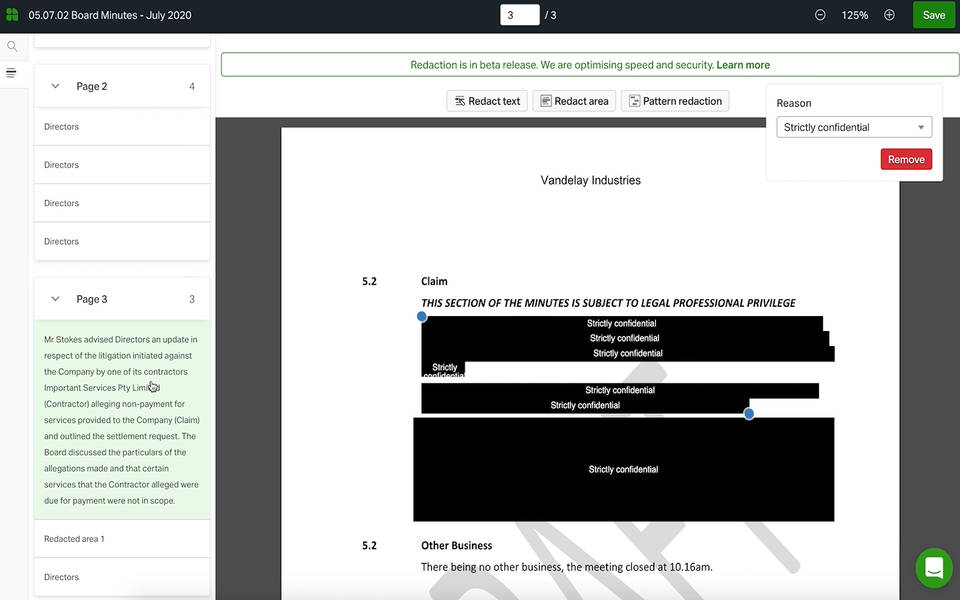Click the zoom out minus icon
This screenshot has width=960, height=600.
tap(820, 15)
